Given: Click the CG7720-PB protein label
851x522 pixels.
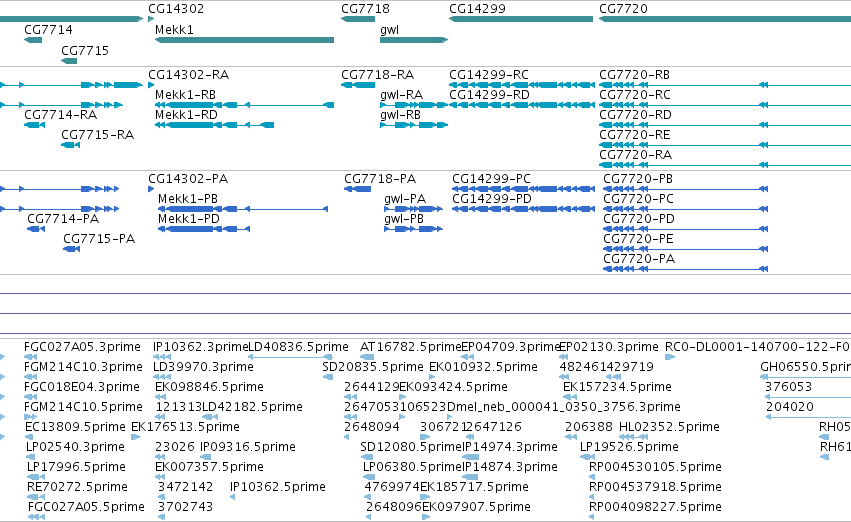Looking at the screenshot, I should pyautogui.click(x=638, y=179).
